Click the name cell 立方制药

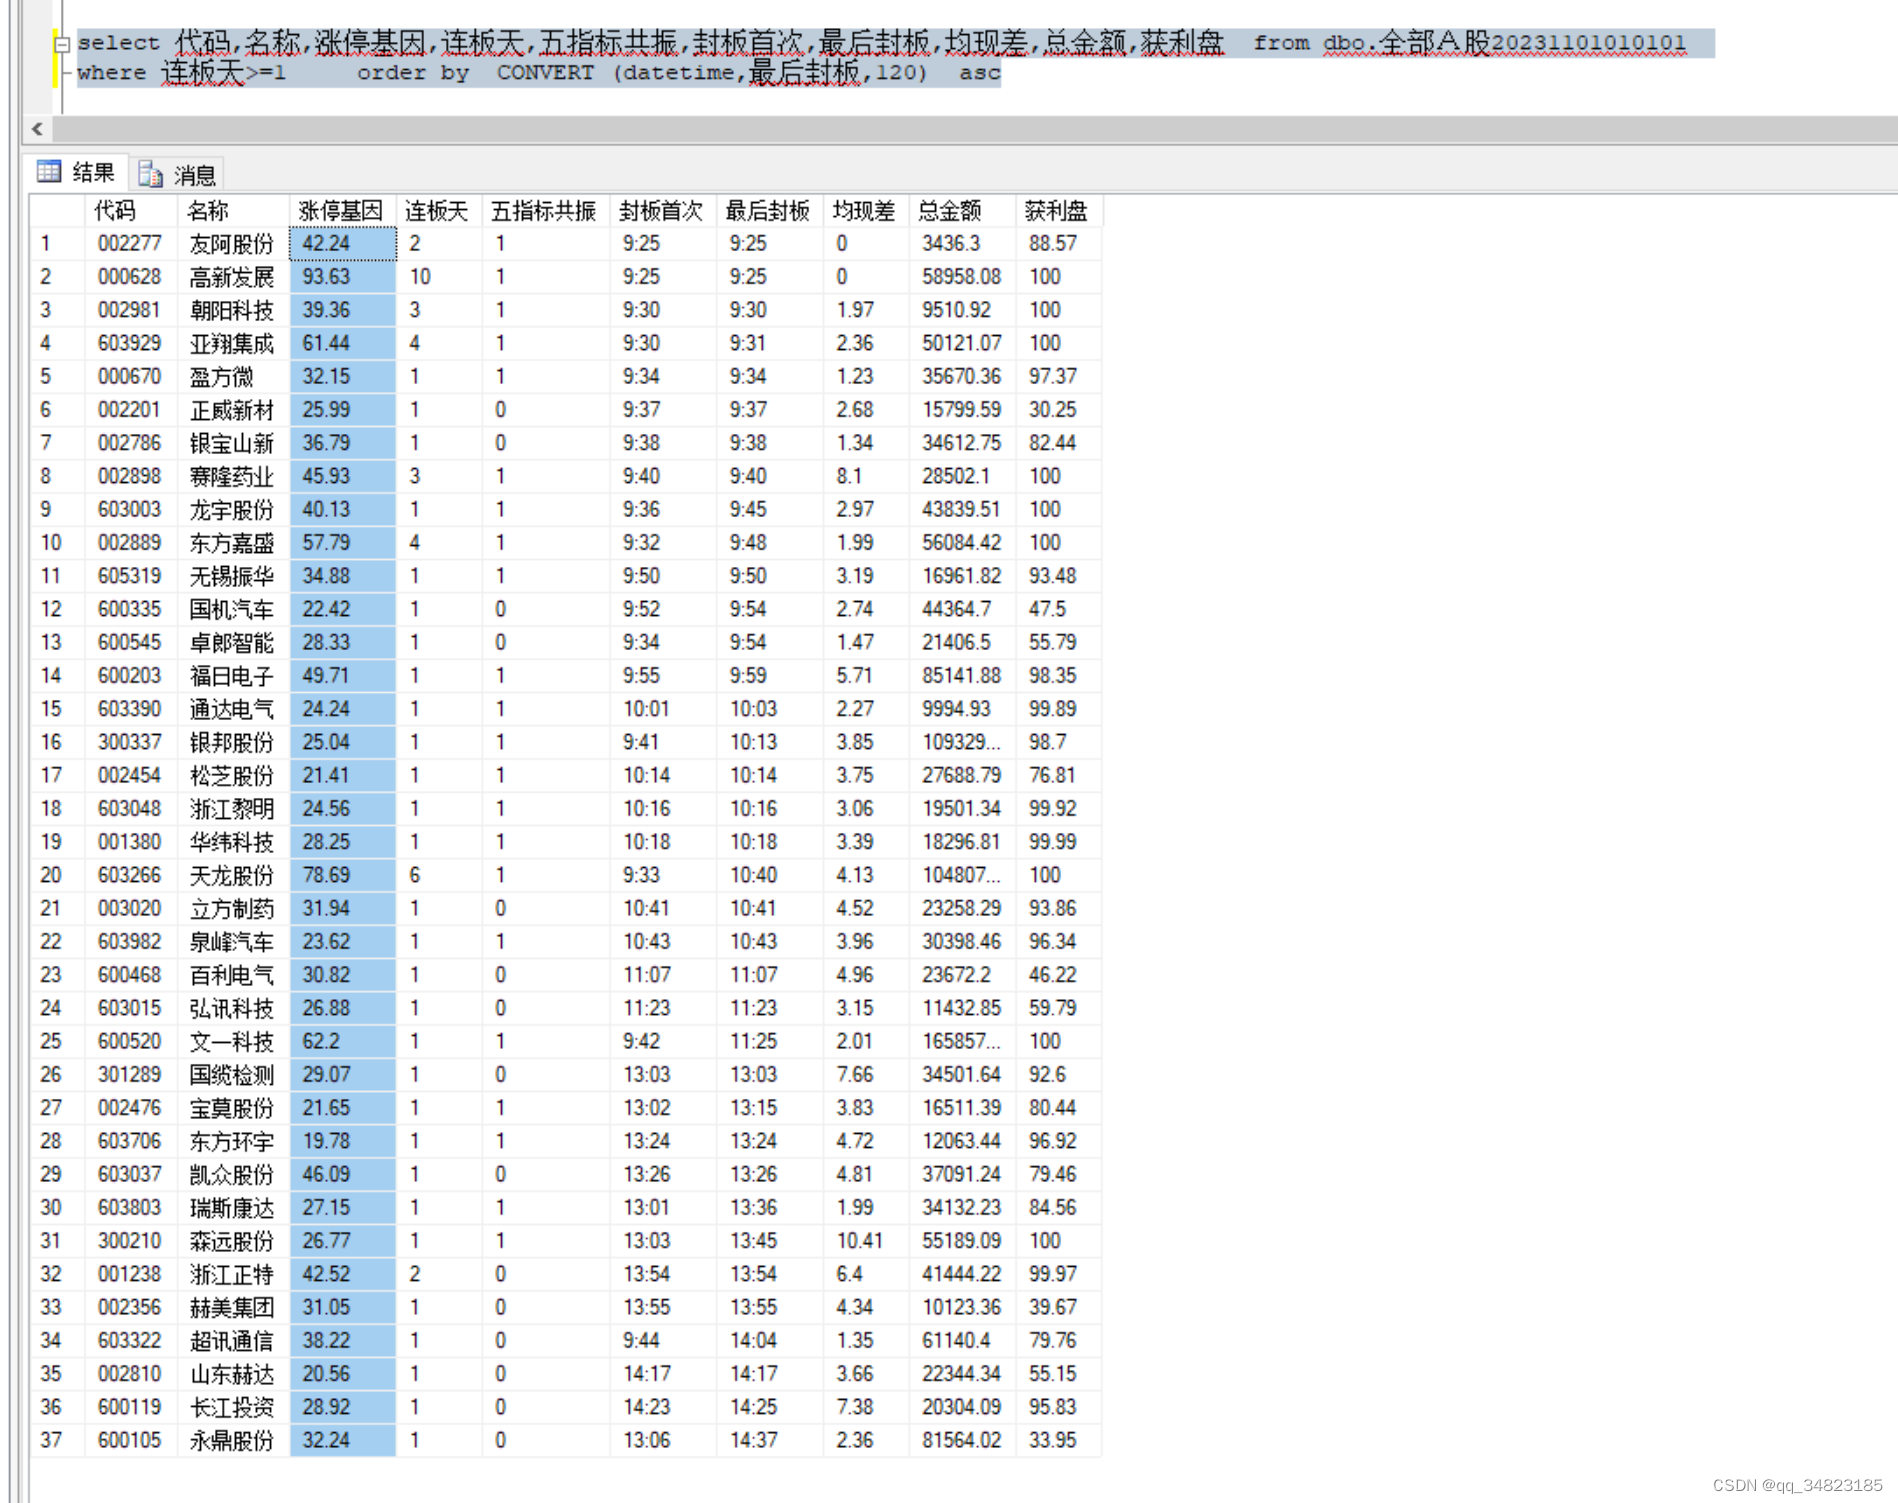pos(234,908)
